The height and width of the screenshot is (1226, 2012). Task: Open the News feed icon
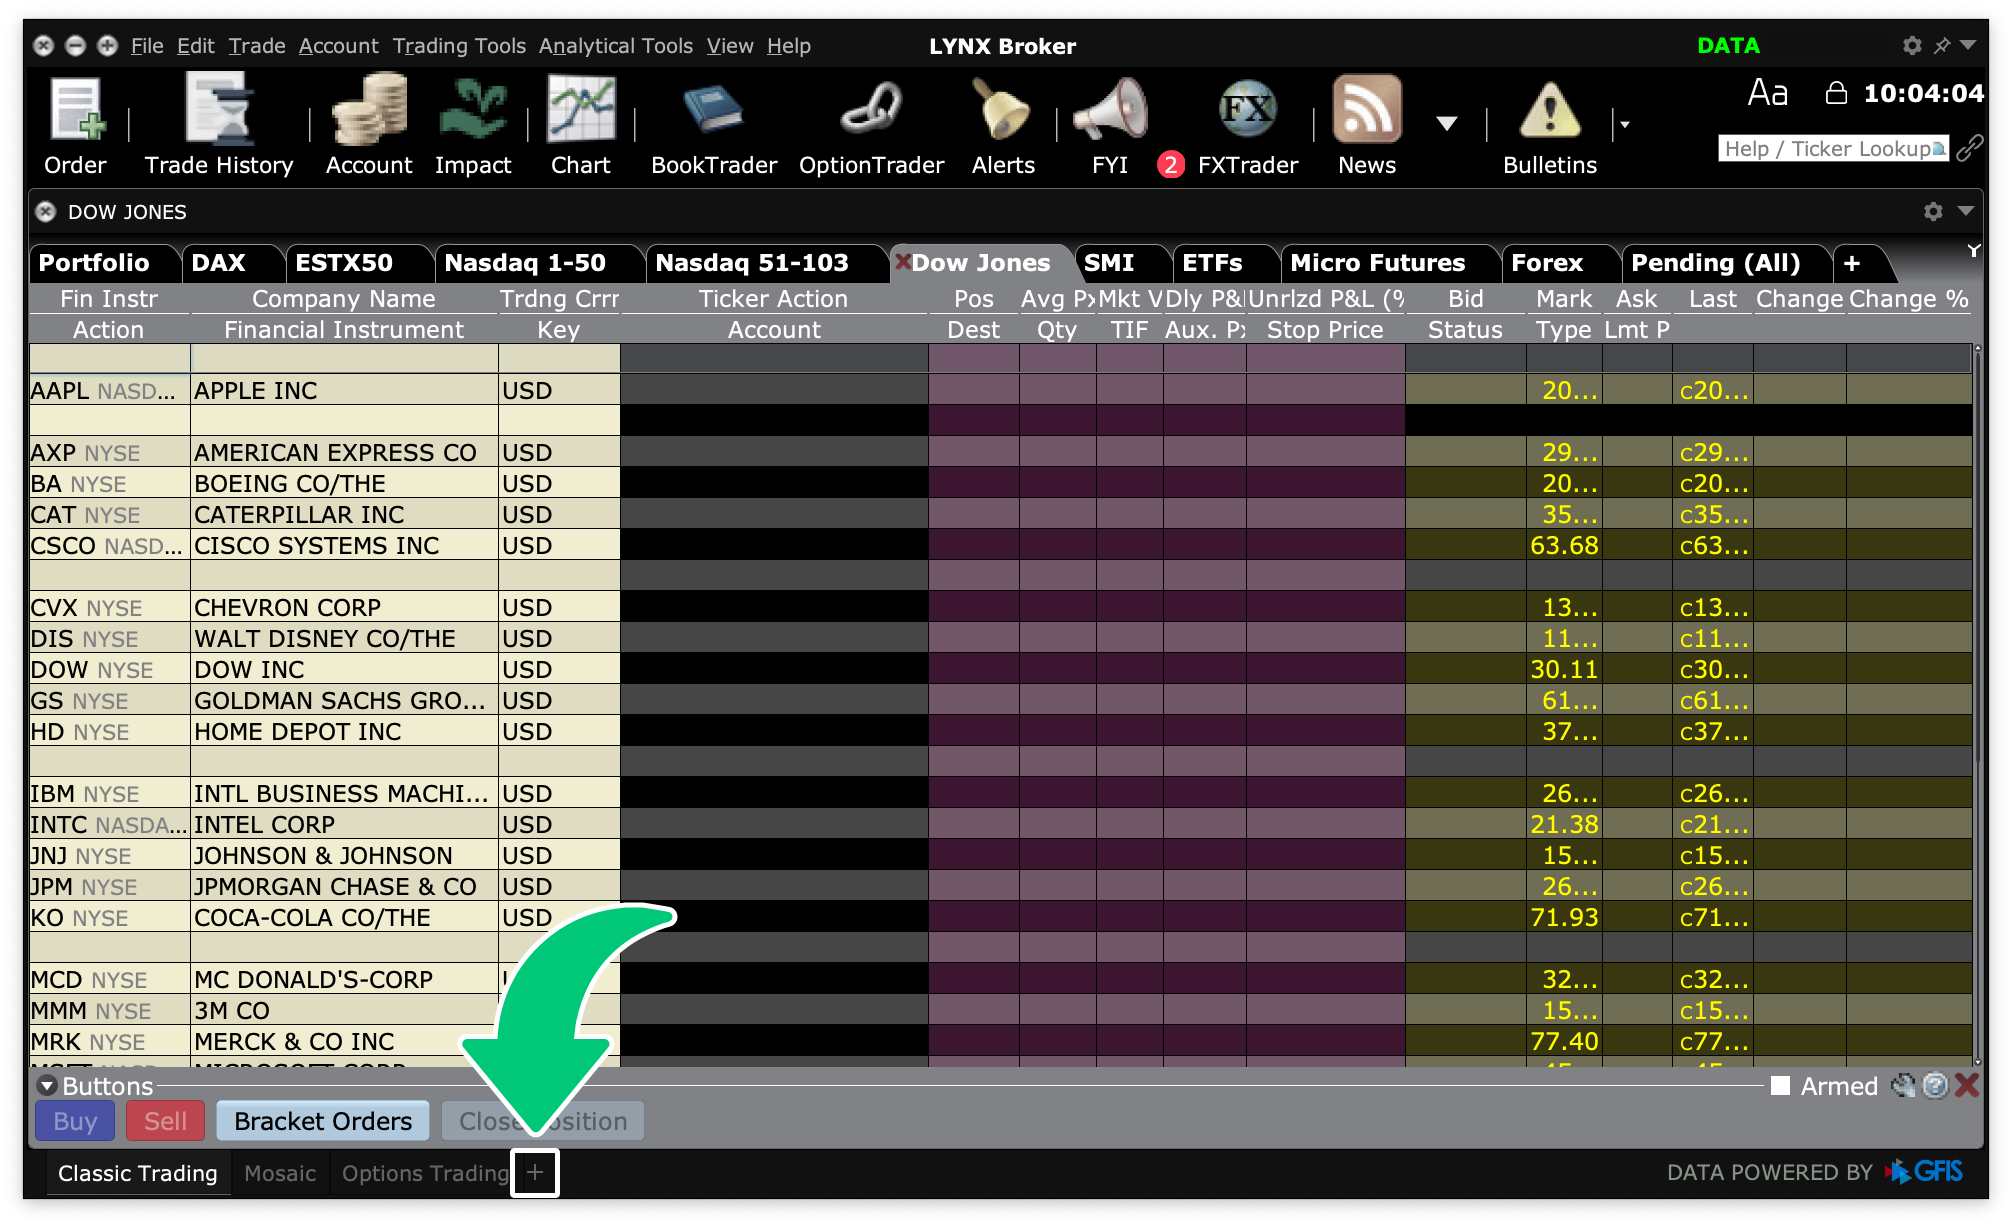[1367, 111]
